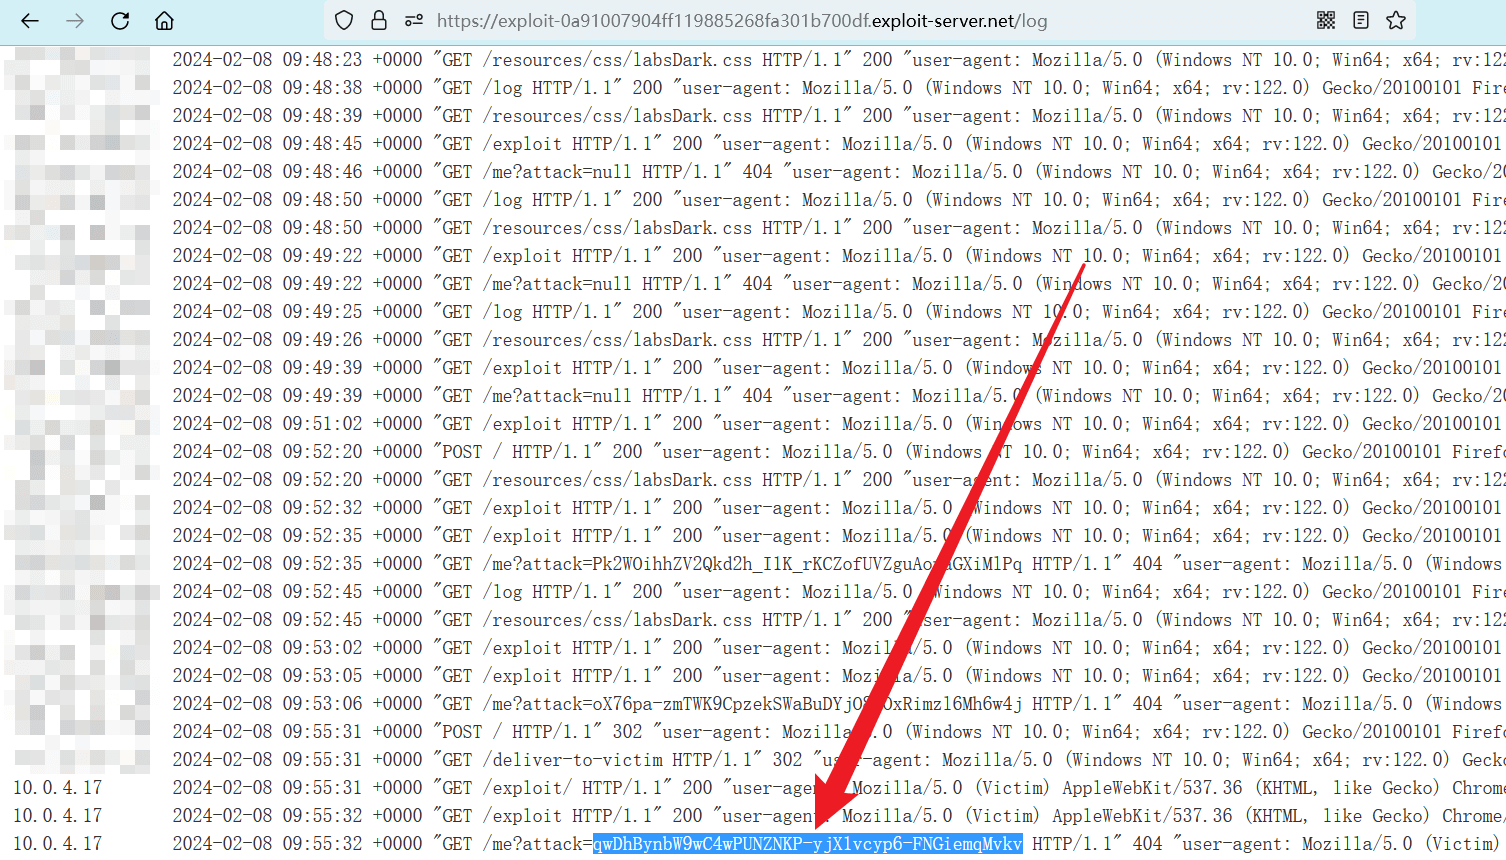Click the /exploit/ path with trailing slash
Viewport: 1506px width, 860px height.
[527, 788]
